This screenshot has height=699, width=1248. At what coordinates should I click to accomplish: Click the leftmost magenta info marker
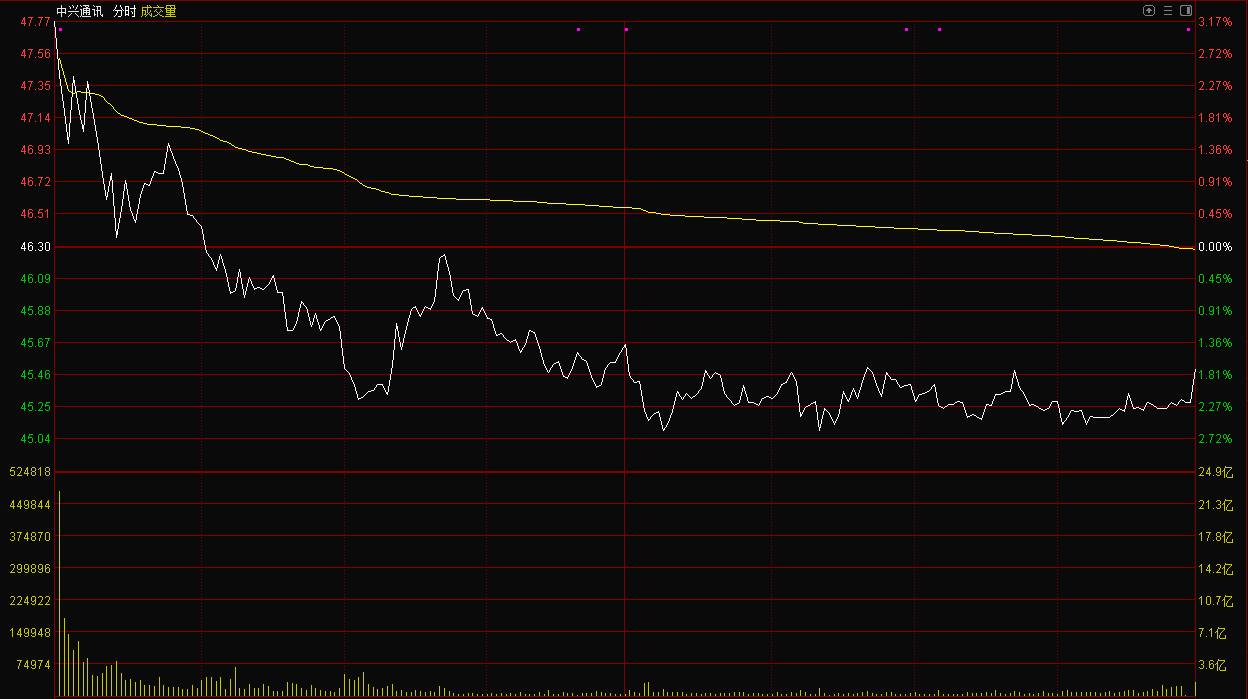point(60,30)
